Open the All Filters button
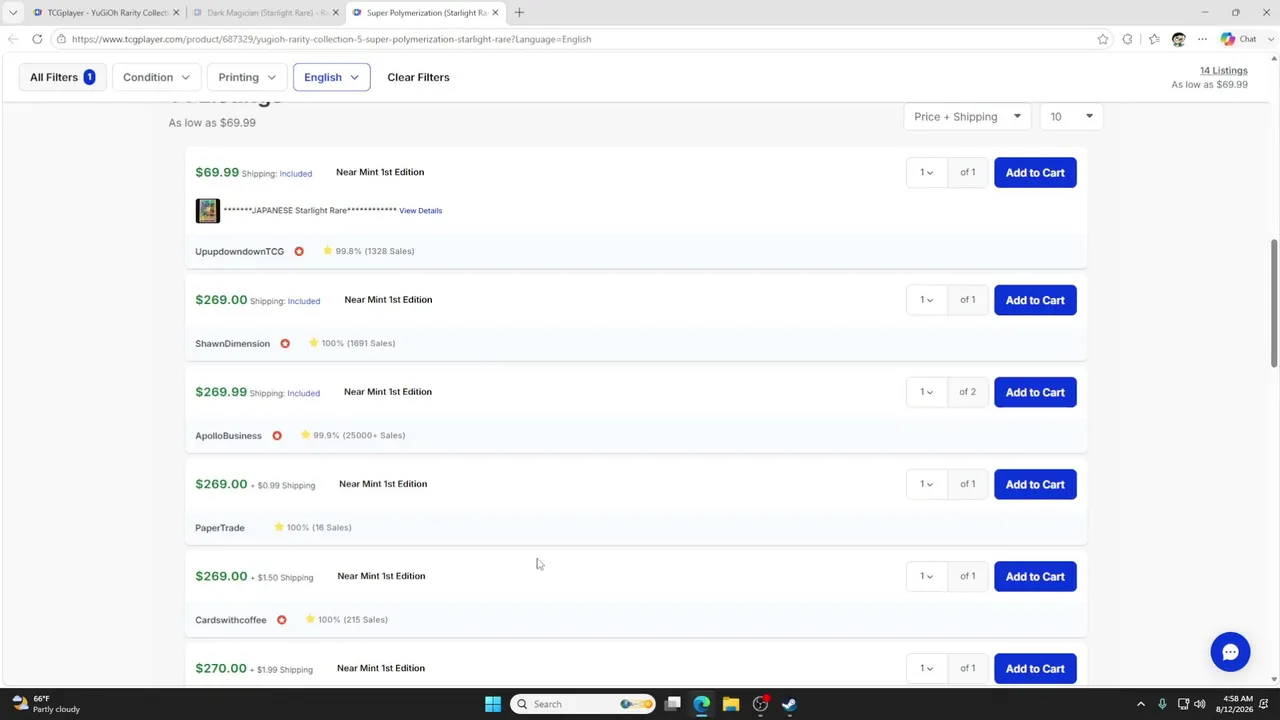The image size is (1280, 720). 62,77
